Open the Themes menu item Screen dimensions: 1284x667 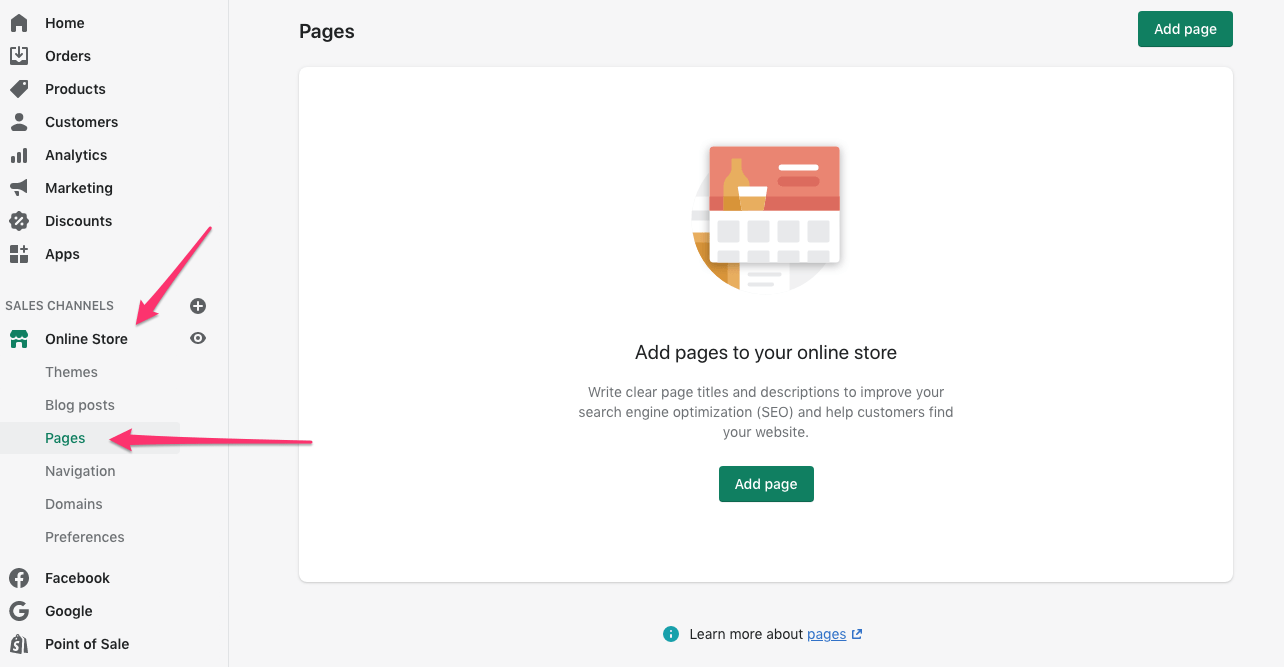71,371
